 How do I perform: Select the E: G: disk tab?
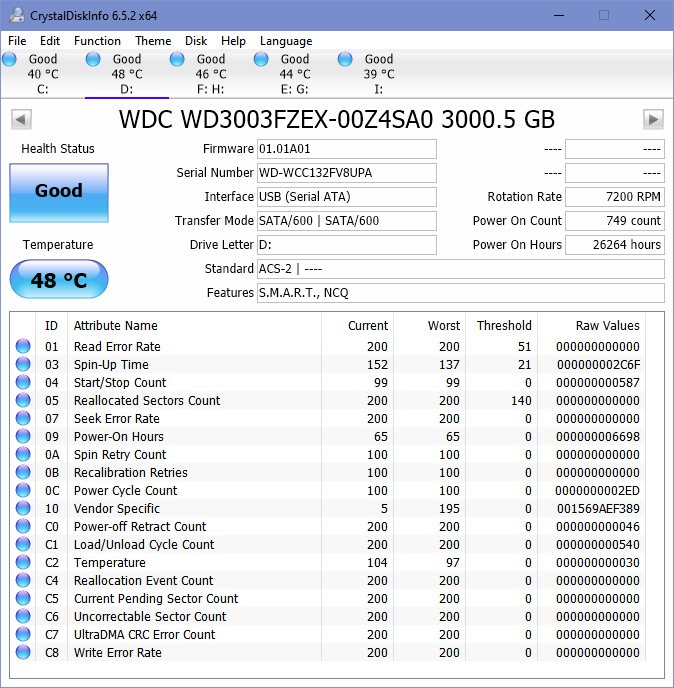(294, 74)
